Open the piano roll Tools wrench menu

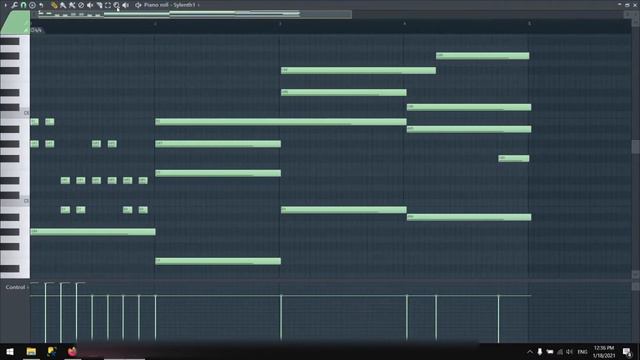[x=14, y=5]
